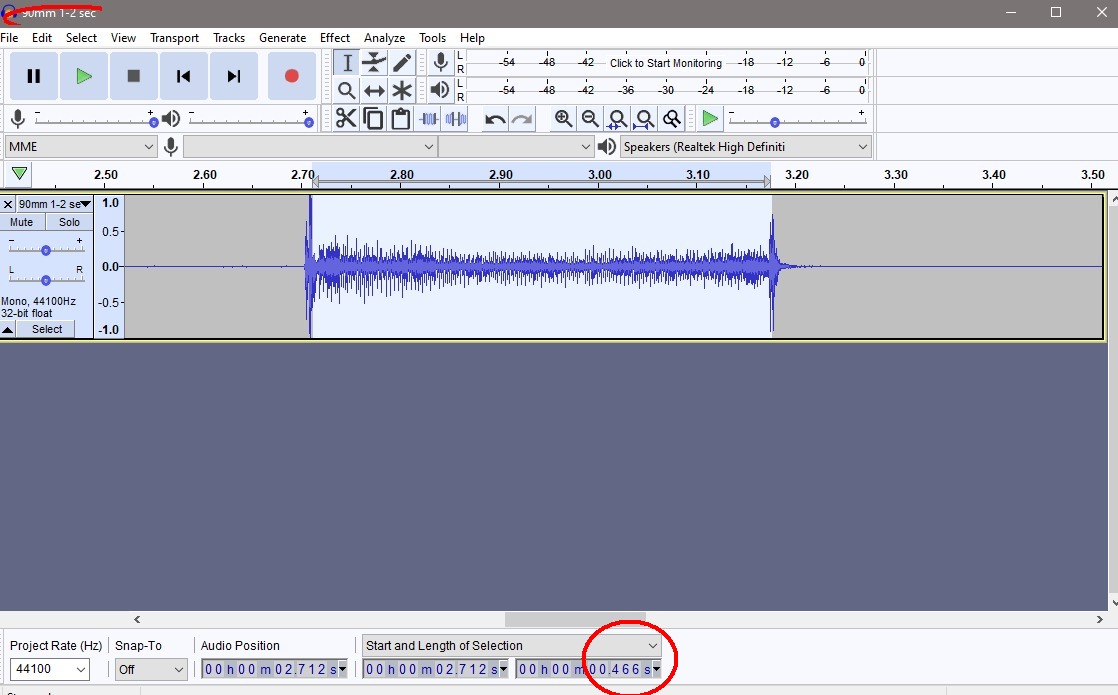Select the Multi-Tool asterisk icon
This screenshot has height=695, width=1118.
click(401, 91)
